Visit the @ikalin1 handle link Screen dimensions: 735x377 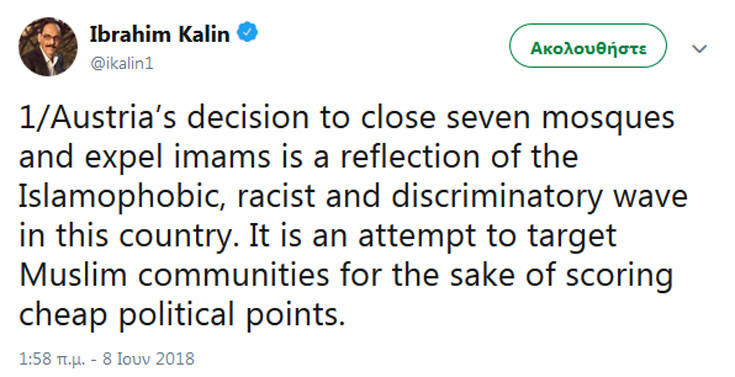(122, 63)
